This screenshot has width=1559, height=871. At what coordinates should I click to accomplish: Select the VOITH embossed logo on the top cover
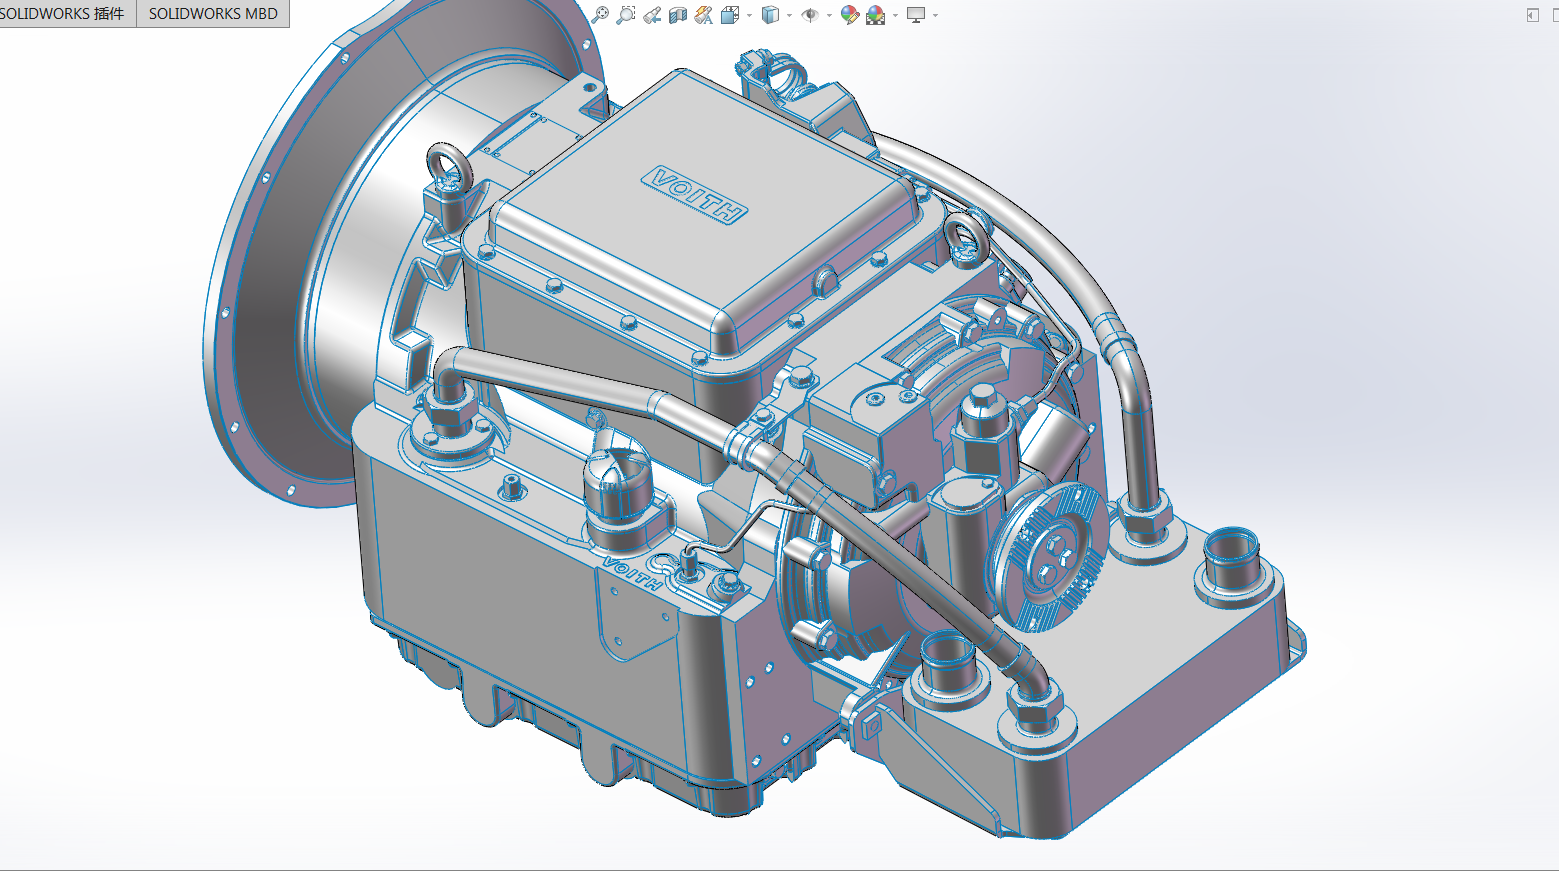click(695, 195)
